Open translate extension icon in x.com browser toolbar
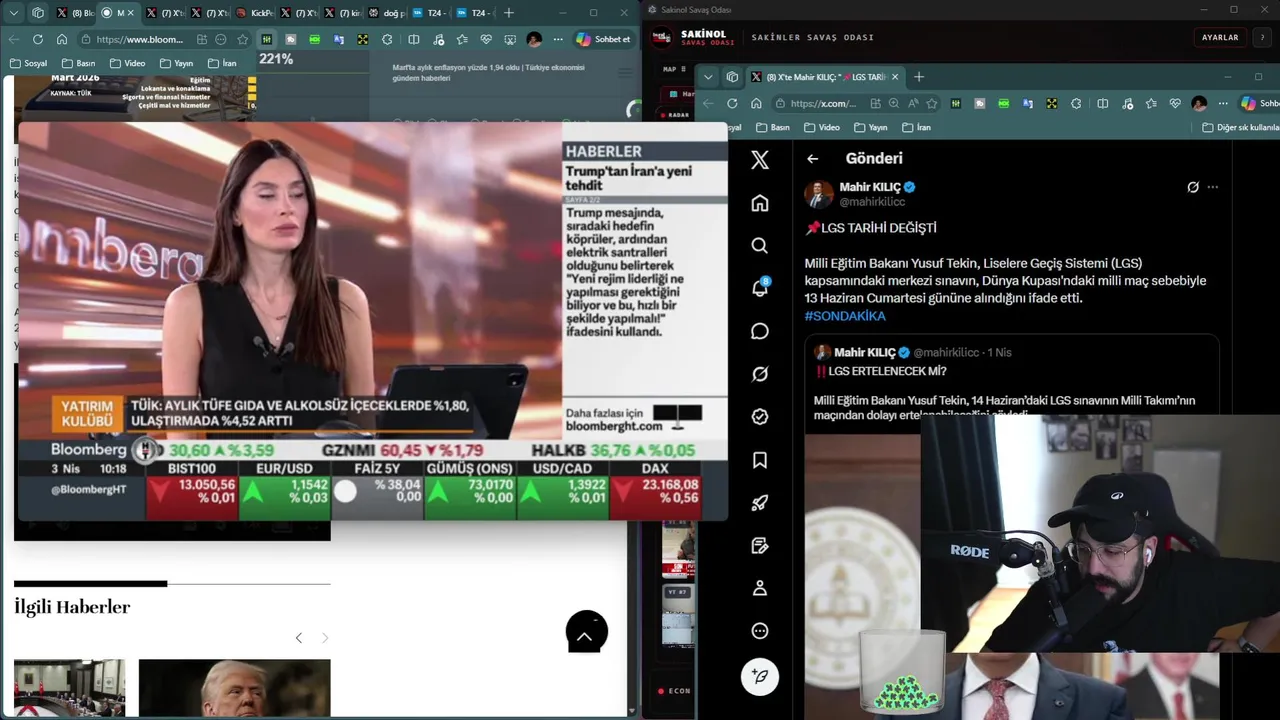Image resolution: width=1280 pixels, height=720 pixels. (x=1027, y=103)
